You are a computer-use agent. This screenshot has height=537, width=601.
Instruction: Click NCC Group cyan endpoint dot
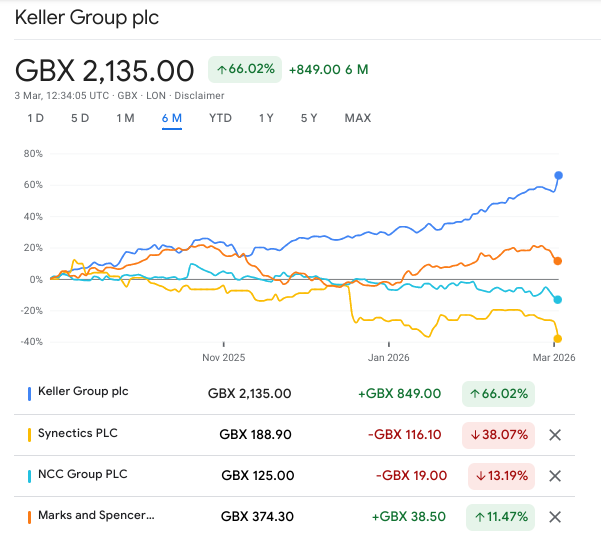pos(558,300)
